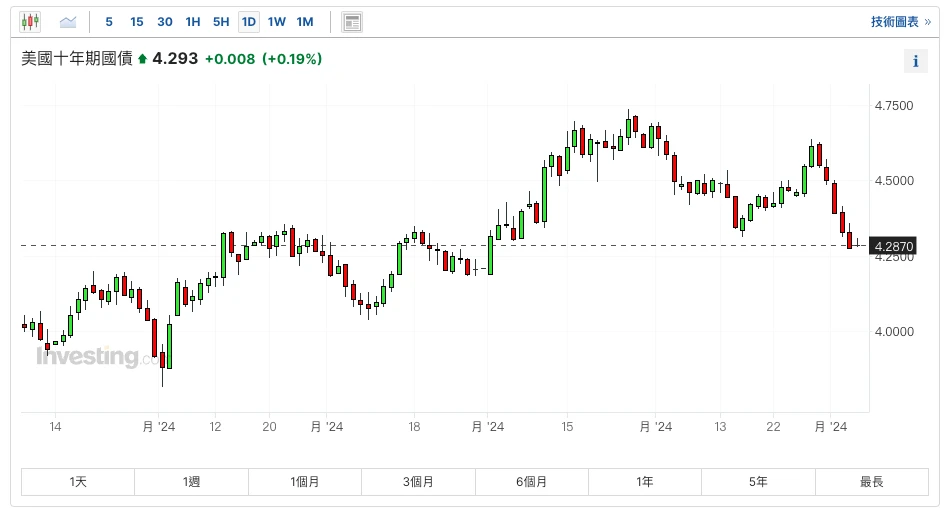
Task: Click the 美國十年期國債 title
Action: tap(77, 59)
